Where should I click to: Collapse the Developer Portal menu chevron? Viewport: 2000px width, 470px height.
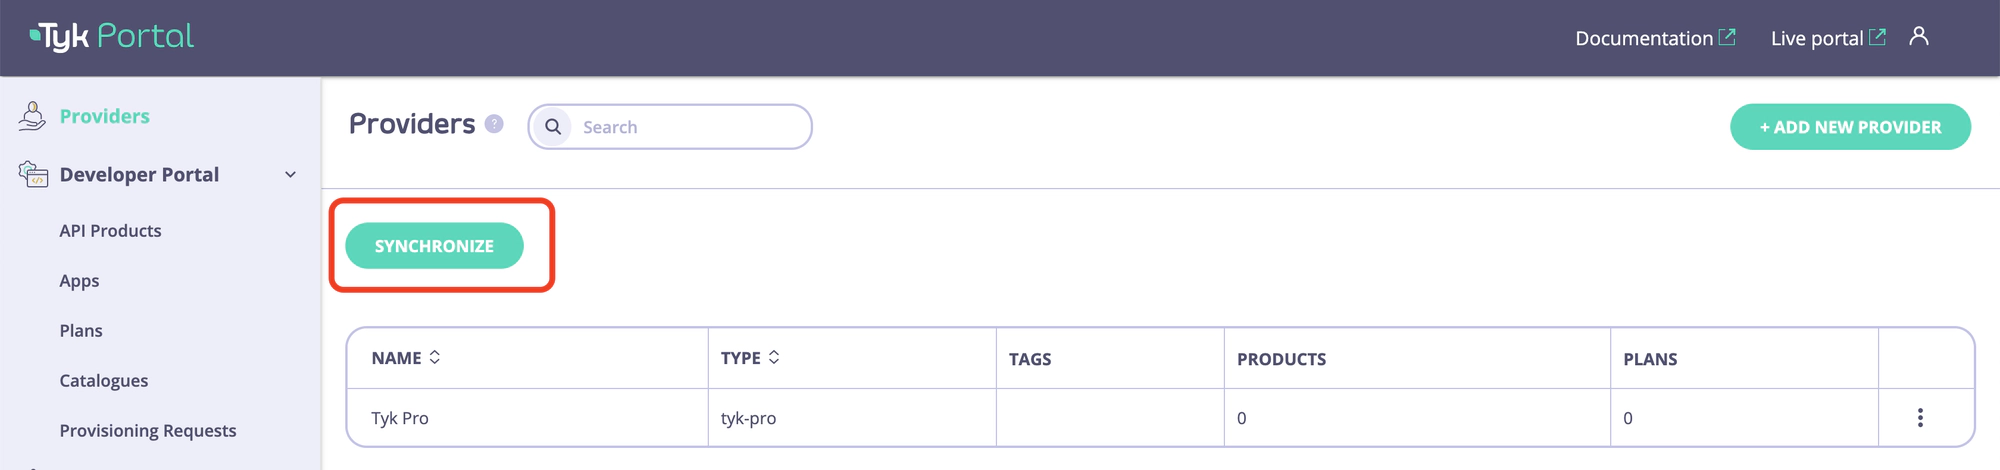pyautogui.click(x=290, y=175)
